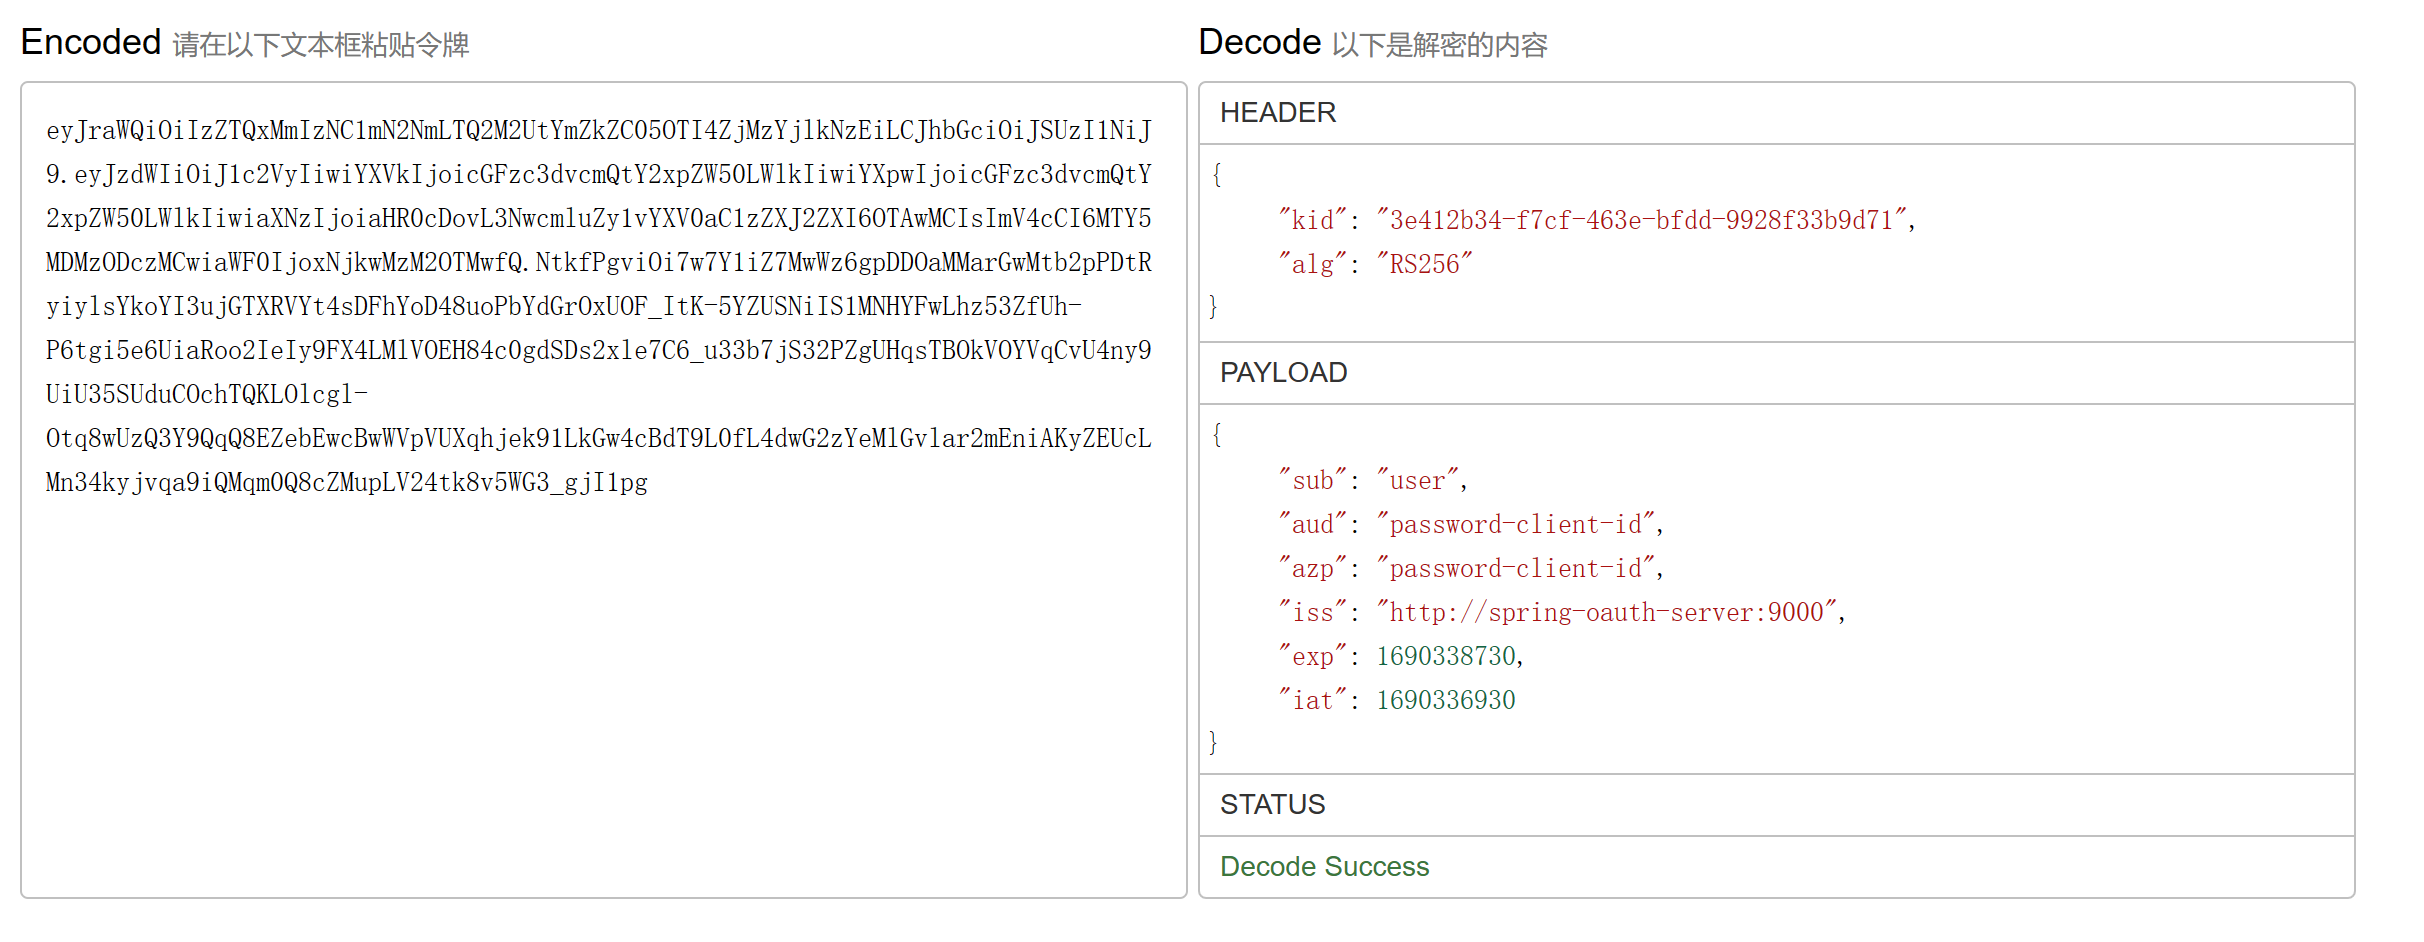Image resolution: width=2424 pixels, height=942 pixels.
Task: Click the "kid" key in header JSON
Action: point(1313,220)
